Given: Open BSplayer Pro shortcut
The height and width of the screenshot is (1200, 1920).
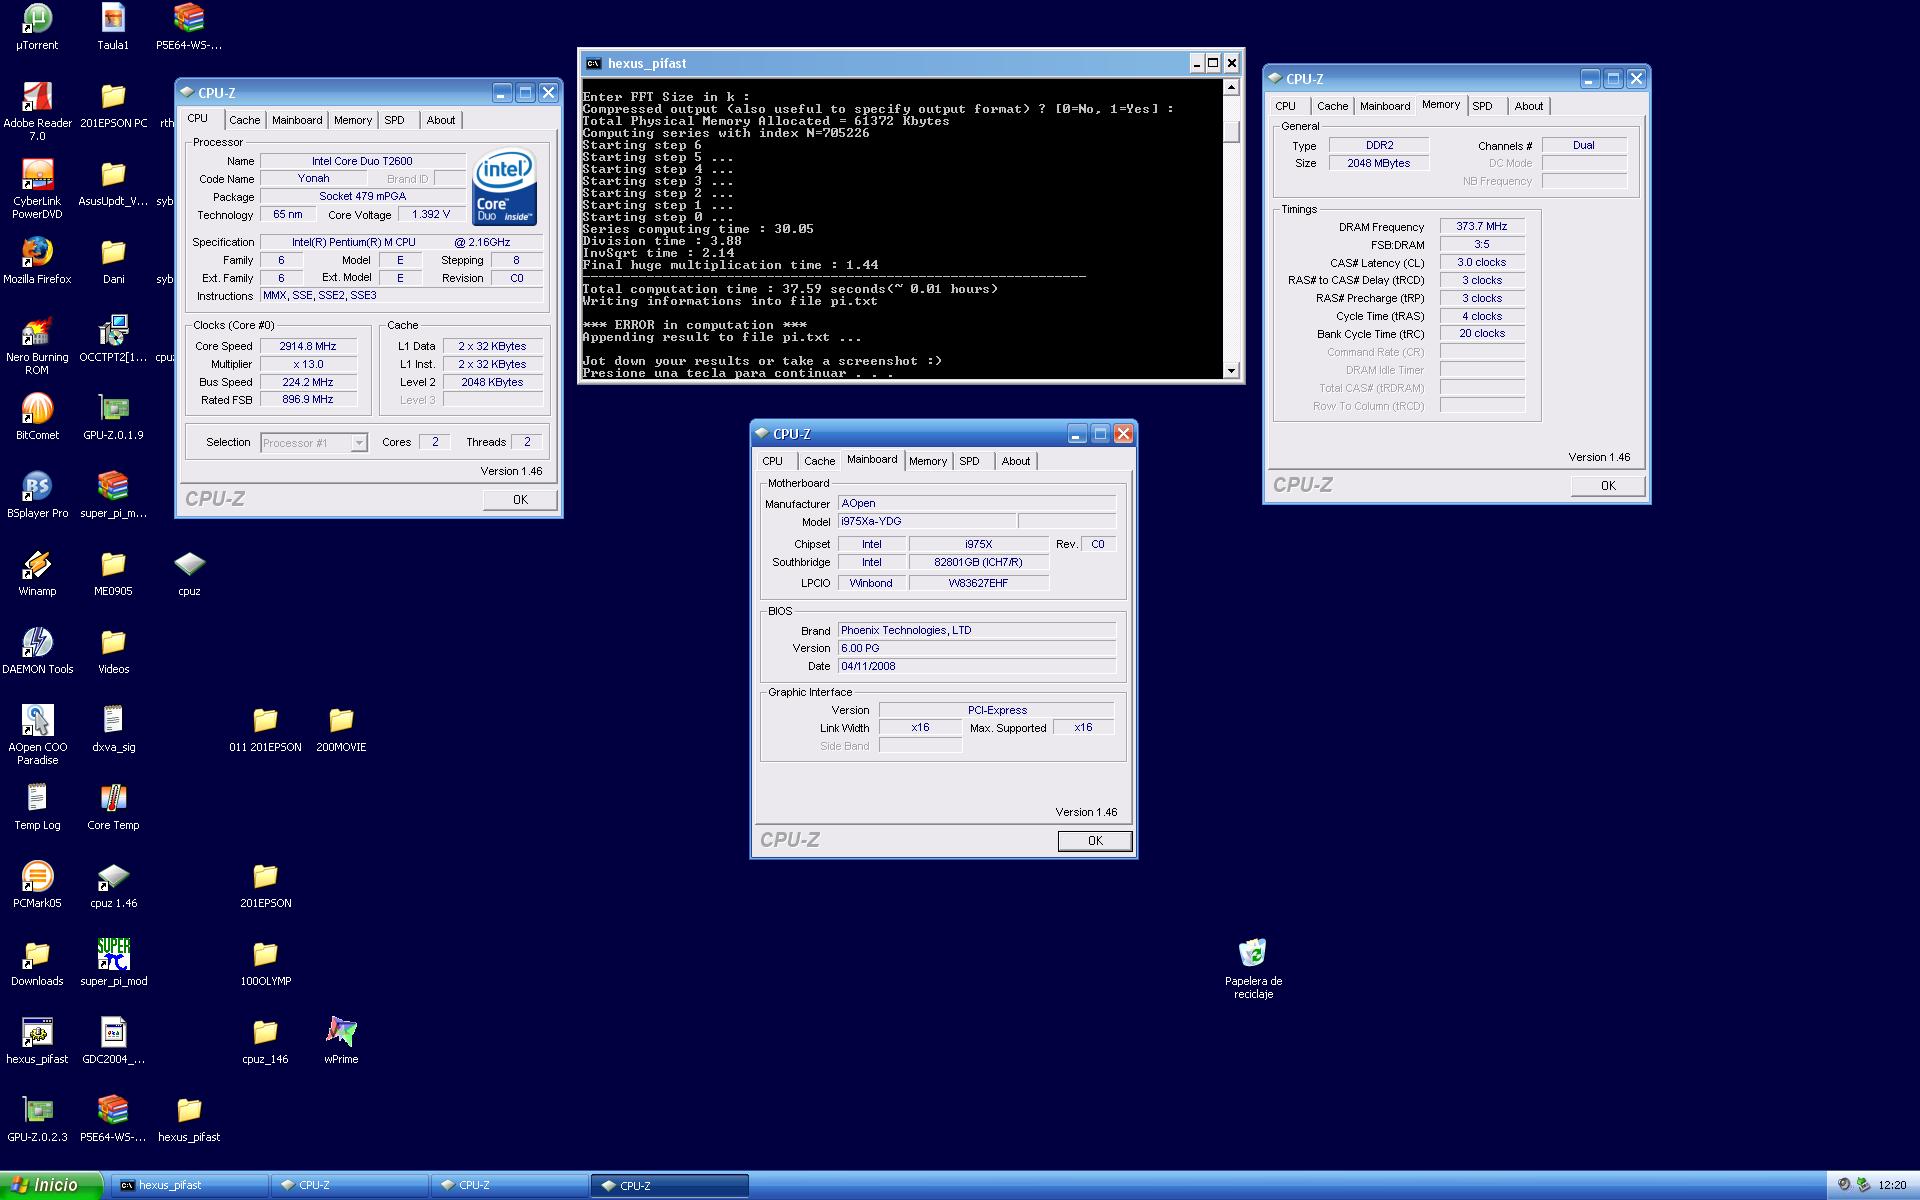Looking at the screenshot, I should (x=37, y=494).
